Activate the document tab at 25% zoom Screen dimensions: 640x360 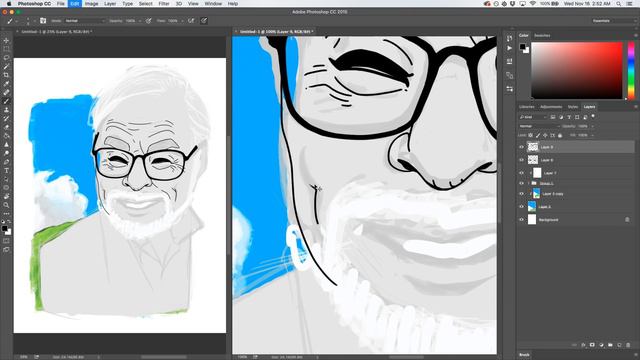click(x=56, y=31)
